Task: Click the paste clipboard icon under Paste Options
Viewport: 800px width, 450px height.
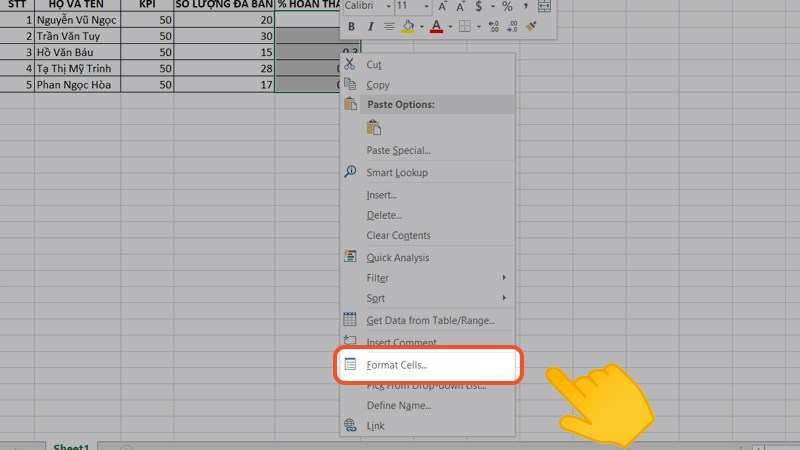Action: click(x=374, y=127)
